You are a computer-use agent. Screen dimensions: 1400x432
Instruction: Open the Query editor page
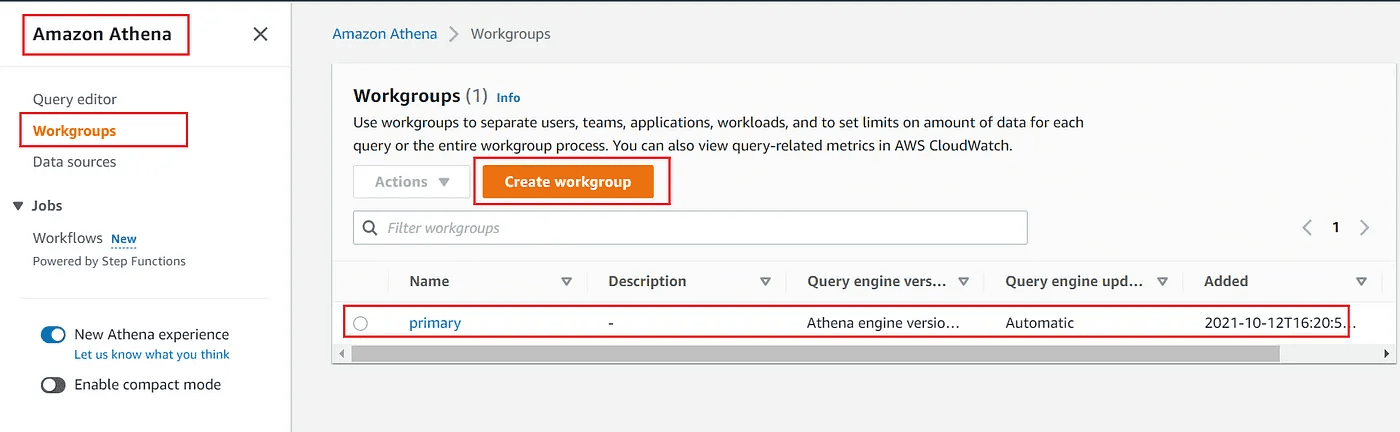point(75,99)
